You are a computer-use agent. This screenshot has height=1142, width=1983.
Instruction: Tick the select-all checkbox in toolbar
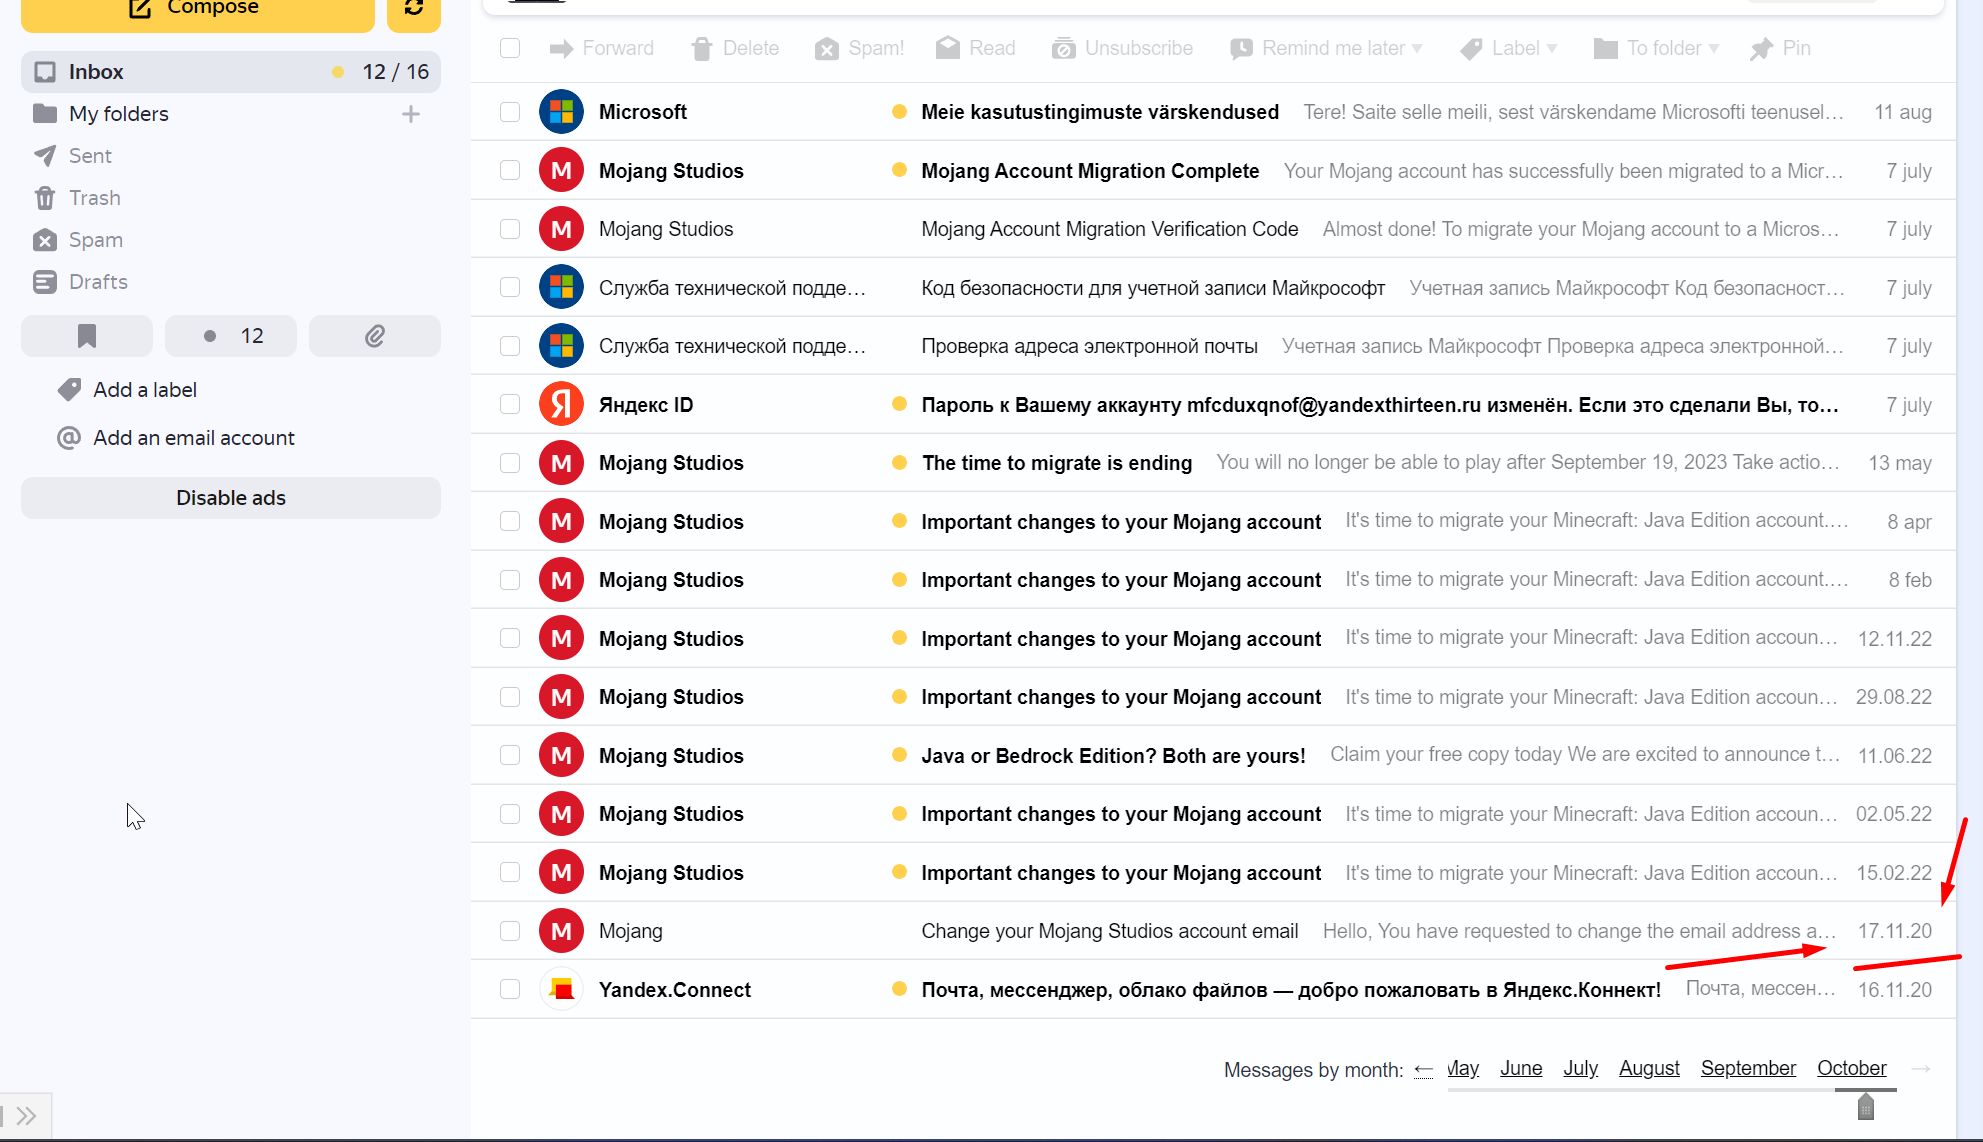pyautogui.click(x=510, y=48)
